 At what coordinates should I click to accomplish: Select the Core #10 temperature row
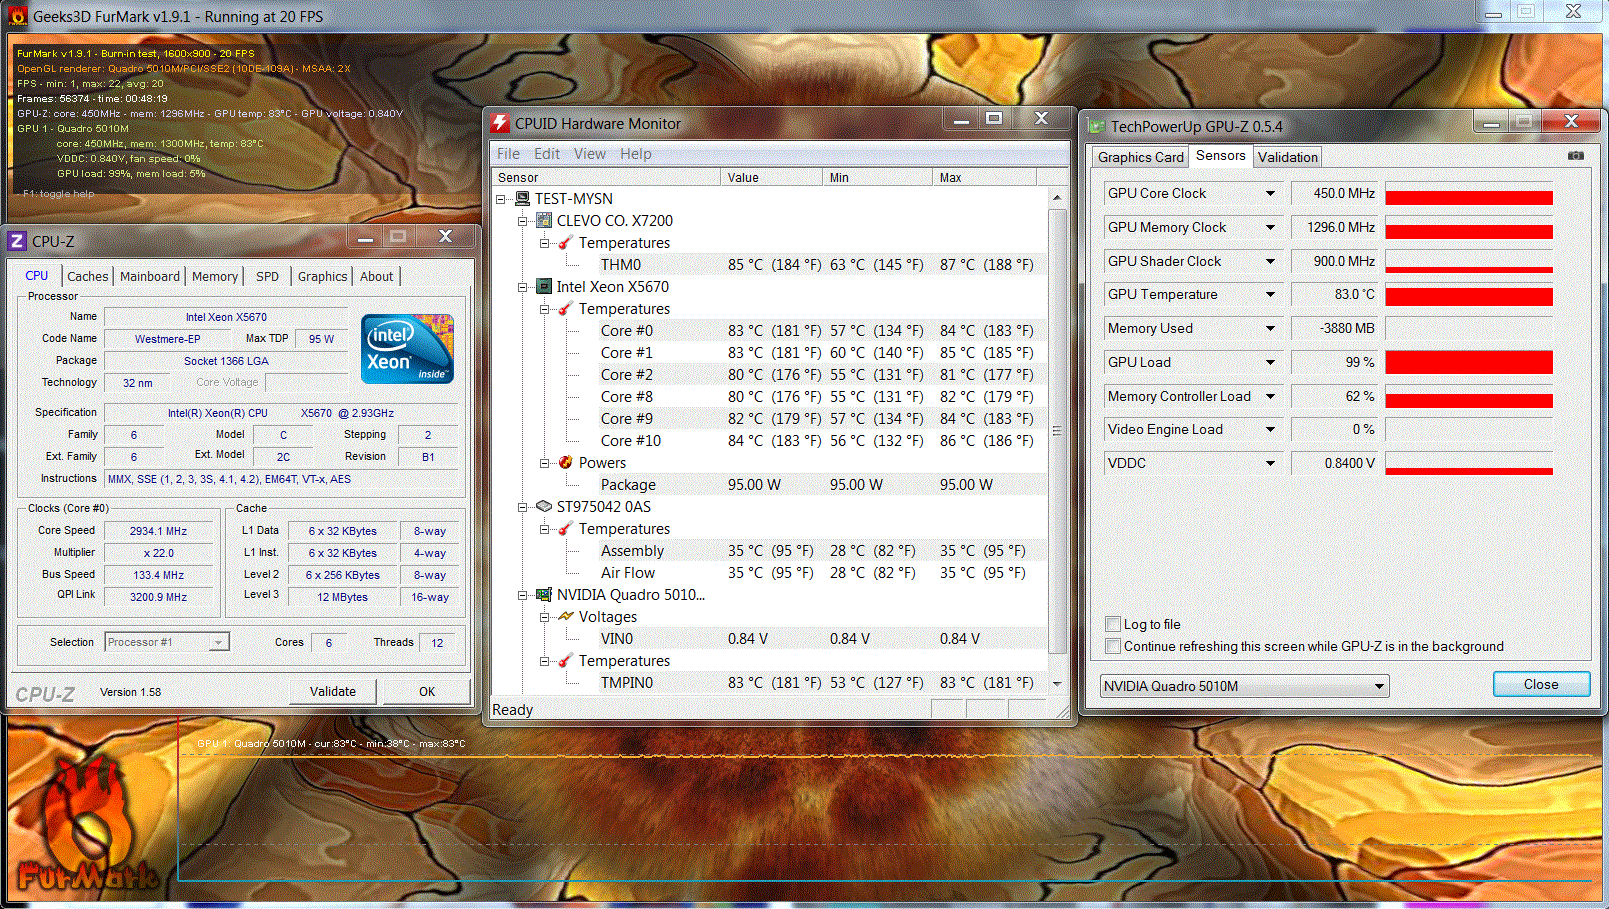(x=770, y=441)
